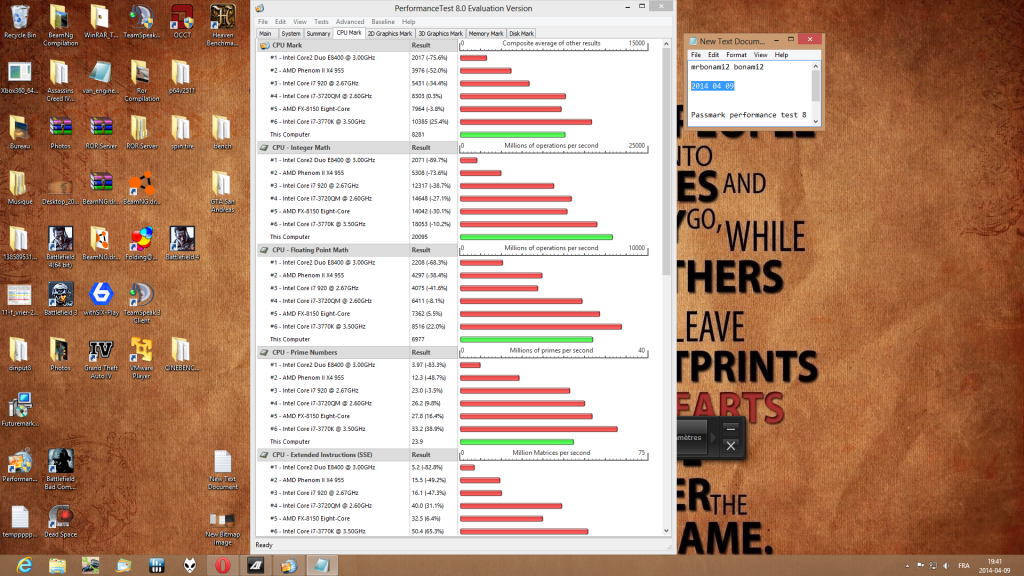Select the Grand Theft Auto IV shortcut

click(101, 359)
